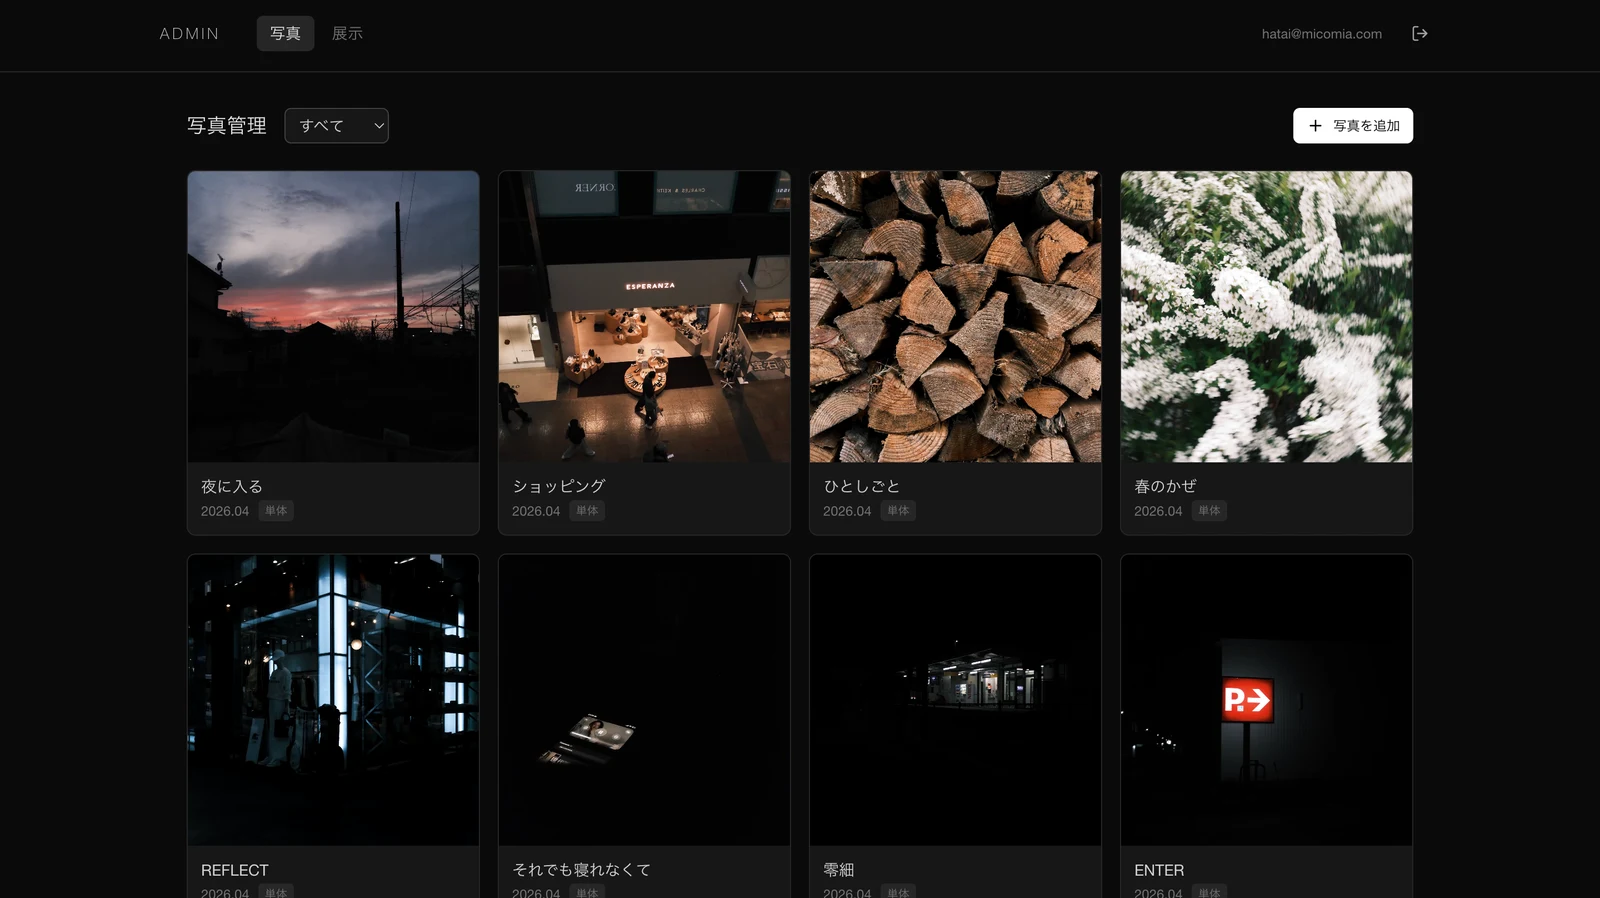Open the それでも寝れなくて dark photo thumbnail
The width and height of the screenshot is (1600, 898).
(x=644, y=700)
